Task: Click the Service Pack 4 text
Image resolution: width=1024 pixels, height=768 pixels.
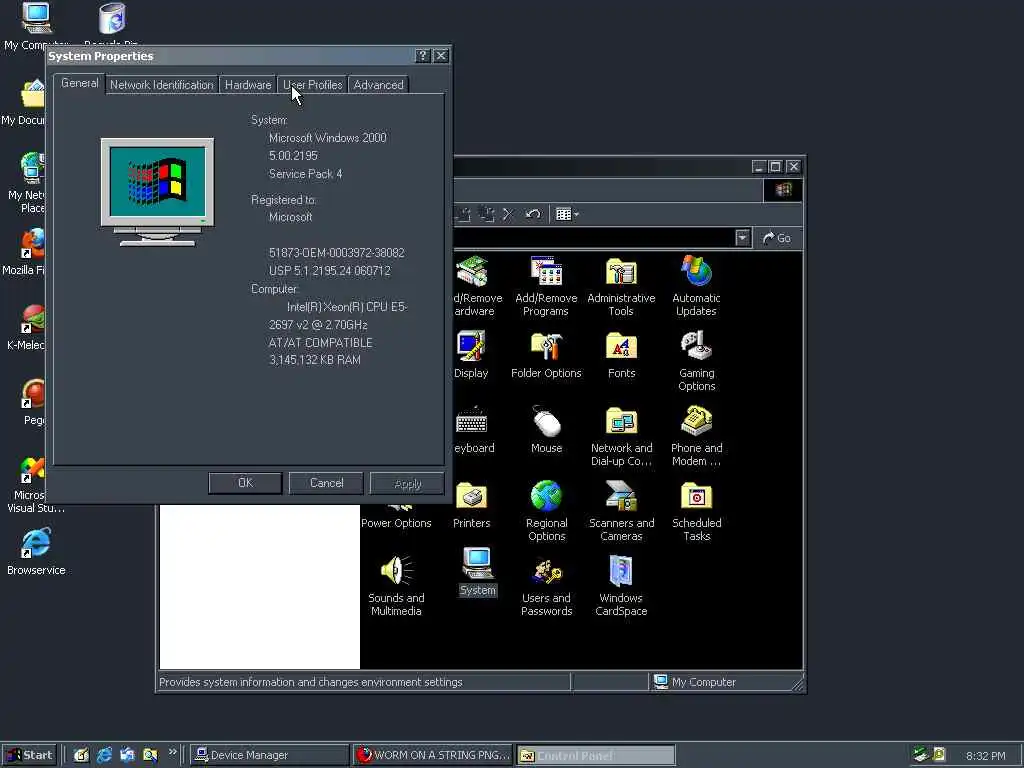Action: pos(305,173)
